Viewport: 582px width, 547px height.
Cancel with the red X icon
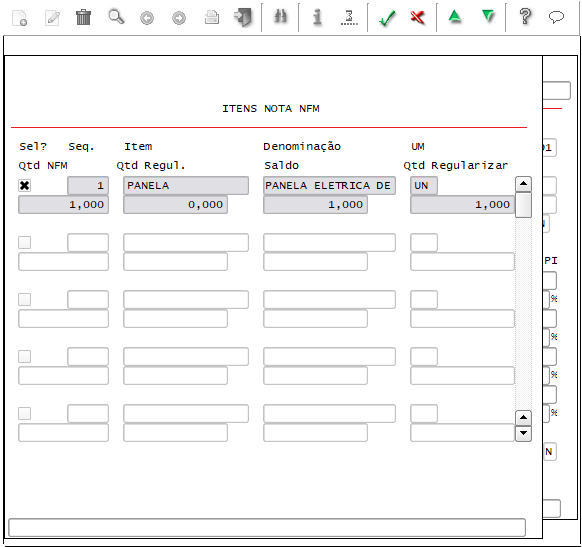pos(418,17)
